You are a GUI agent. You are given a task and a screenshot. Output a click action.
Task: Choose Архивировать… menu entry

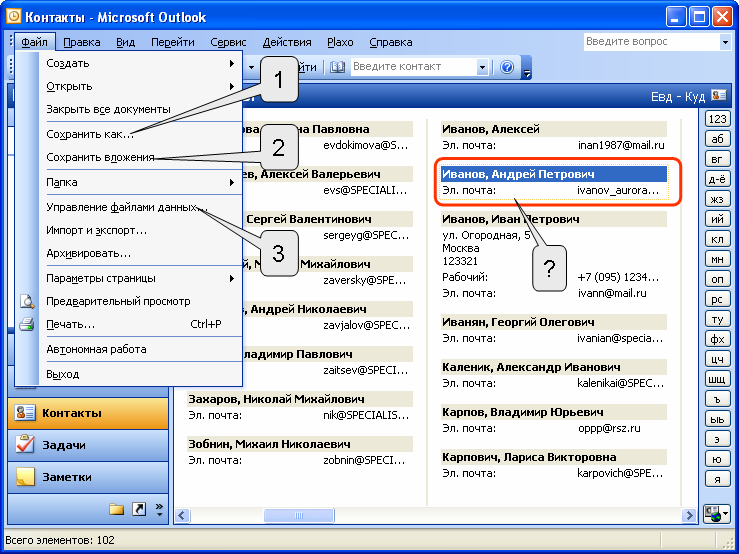(140, 253)
